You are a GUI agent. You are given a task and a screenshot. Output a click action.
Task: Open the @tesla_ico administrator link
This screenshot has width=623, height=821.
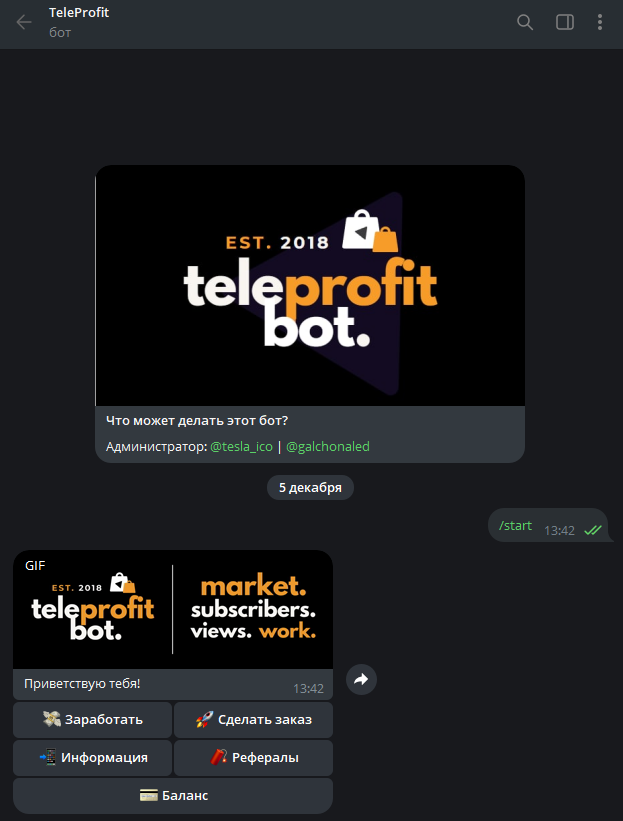[241, 447]
